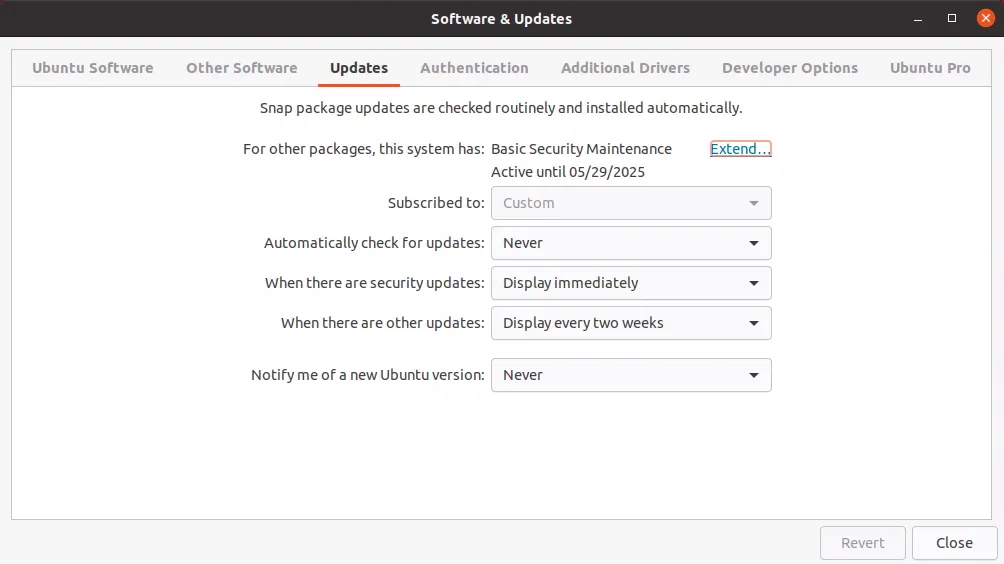Click the Revert button
The height and width of the screenshot is (564, 1004).
click(863, 543)
